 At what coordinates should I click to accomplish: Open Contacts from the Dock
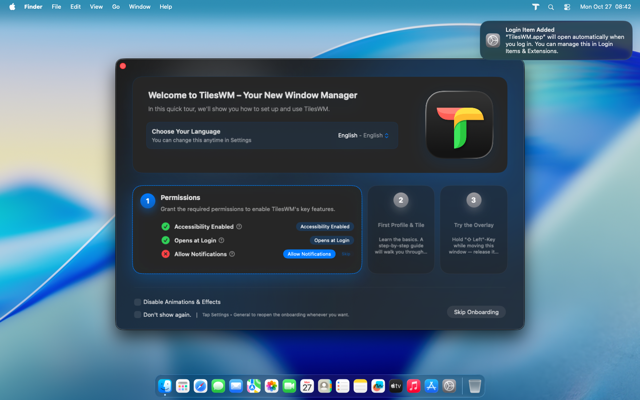tap(324, 386)
